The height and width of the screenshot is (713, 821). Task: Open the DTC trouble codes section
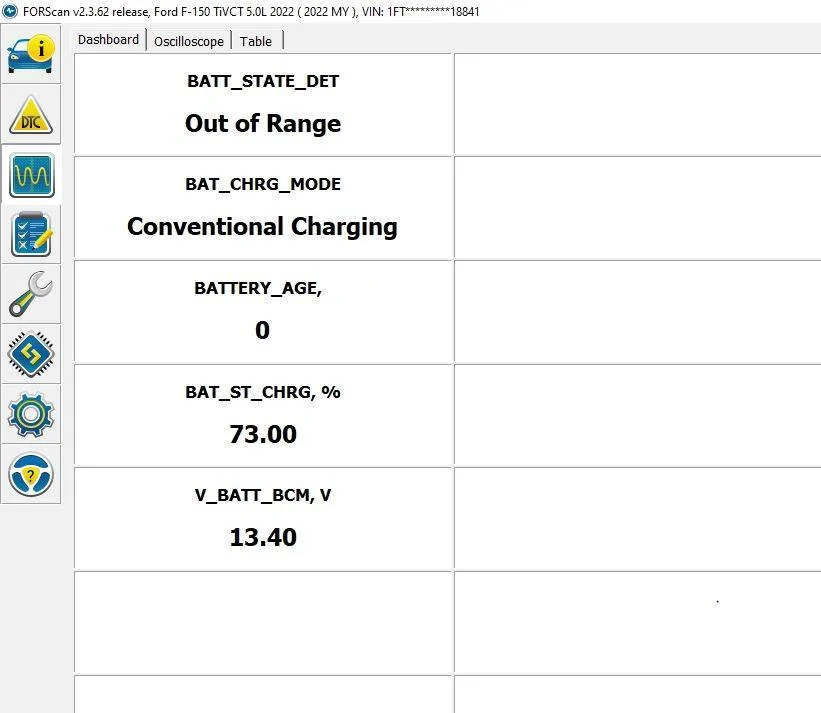30,115
